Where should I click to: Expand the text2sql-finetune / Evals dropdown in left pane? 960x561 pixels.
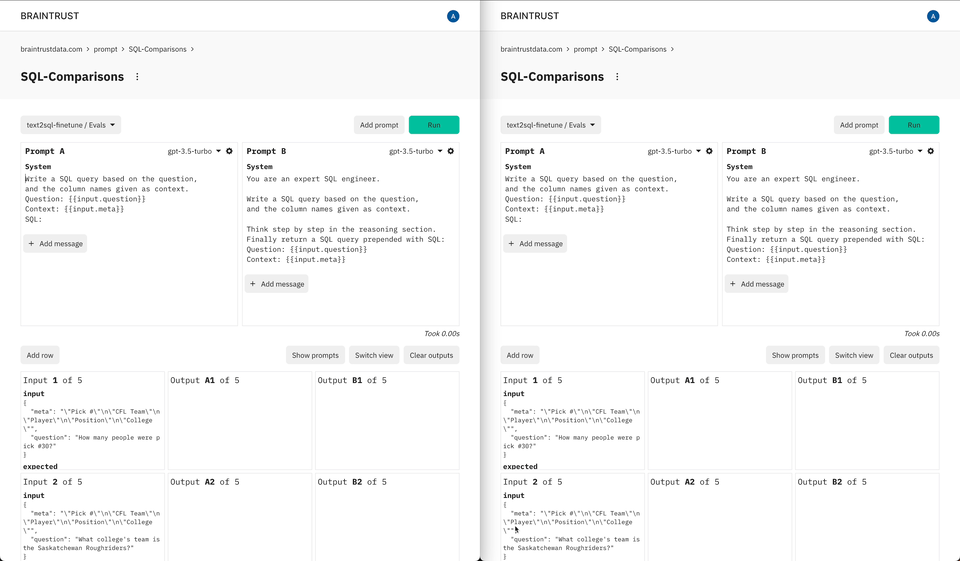point(71,125)
